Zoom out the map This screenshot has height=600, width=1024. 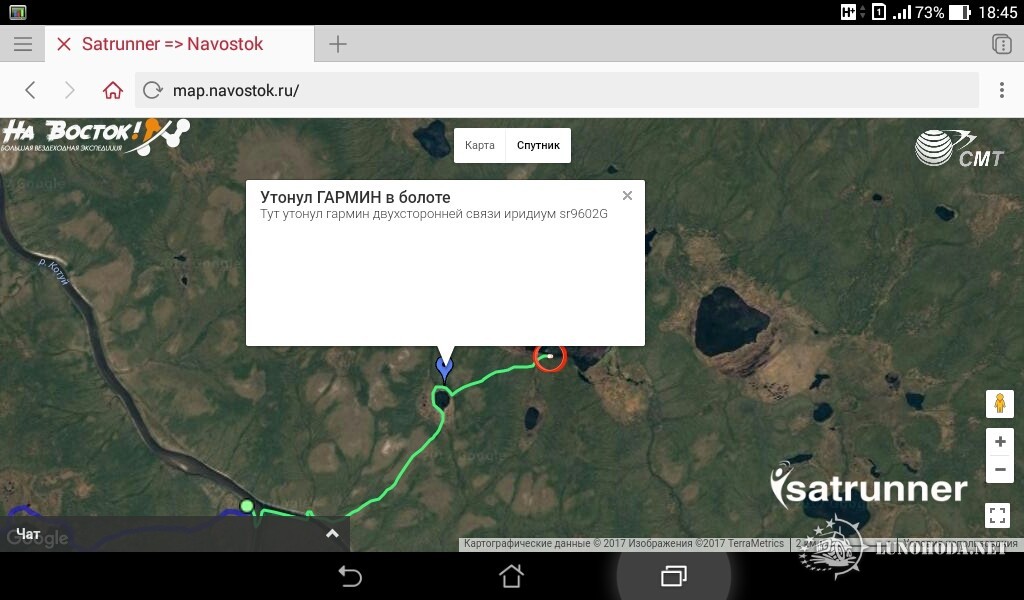tap(1000, 469)
